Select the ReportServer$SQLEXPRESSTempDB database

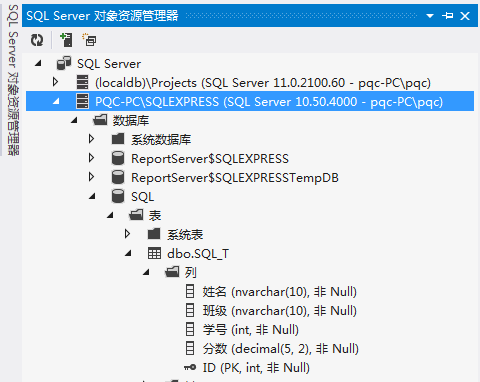click(x=235, y=178)
